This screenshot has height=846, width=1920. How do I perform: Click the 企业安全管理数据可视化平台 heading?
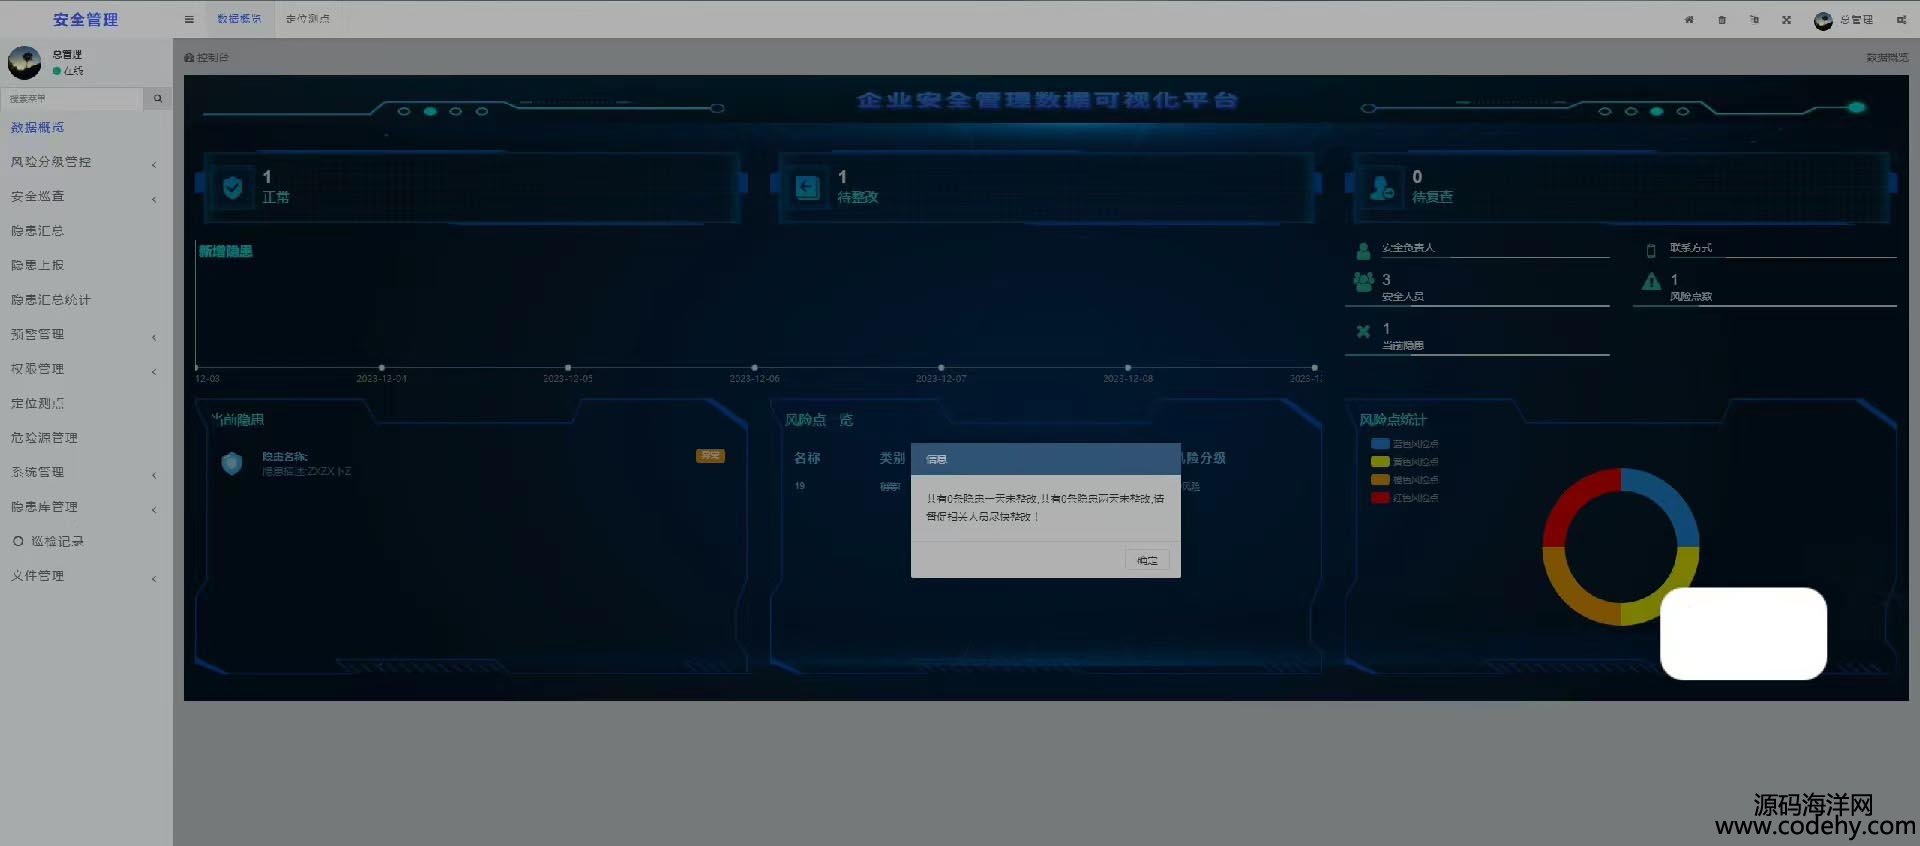[x=1047, y=101]
